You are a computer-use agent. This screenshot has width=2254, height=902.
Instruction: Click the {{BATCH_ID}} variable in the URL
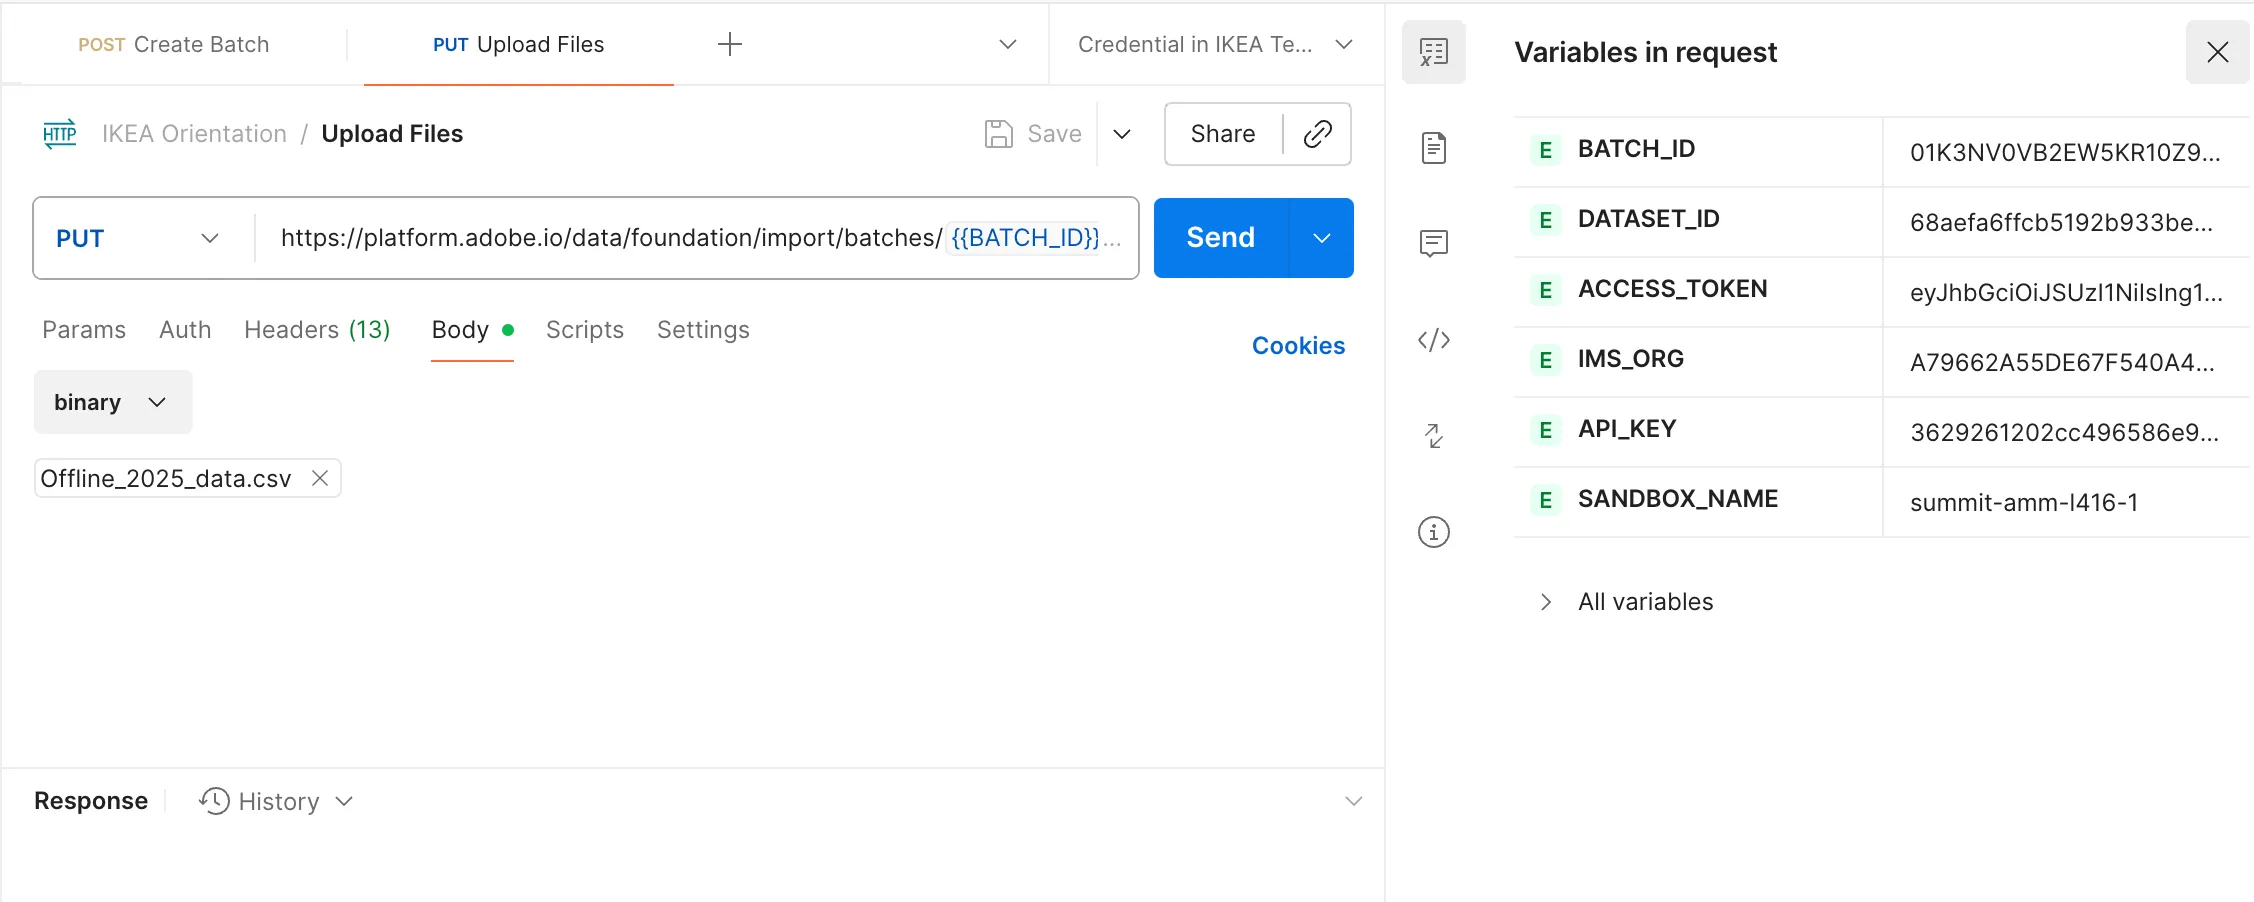pos(1025,238)
